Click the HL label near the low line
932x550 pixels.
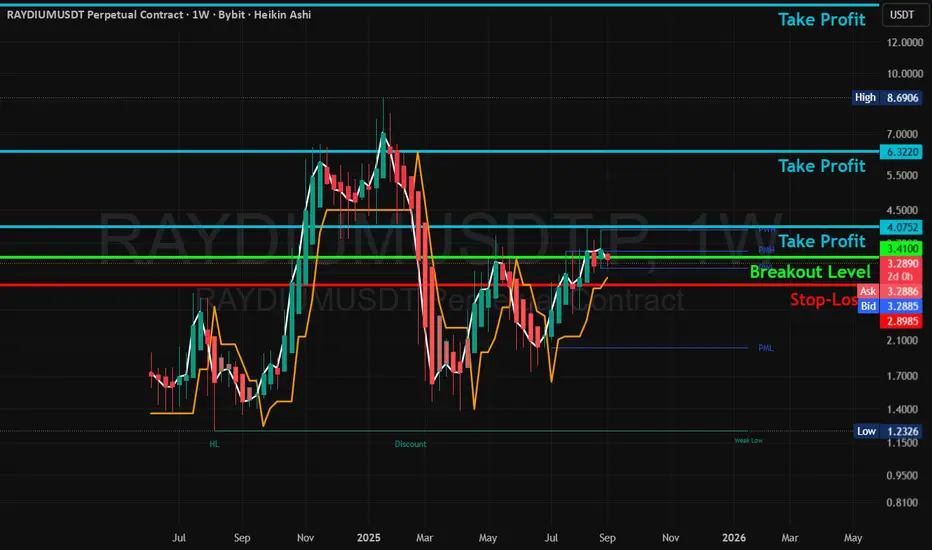215,444
